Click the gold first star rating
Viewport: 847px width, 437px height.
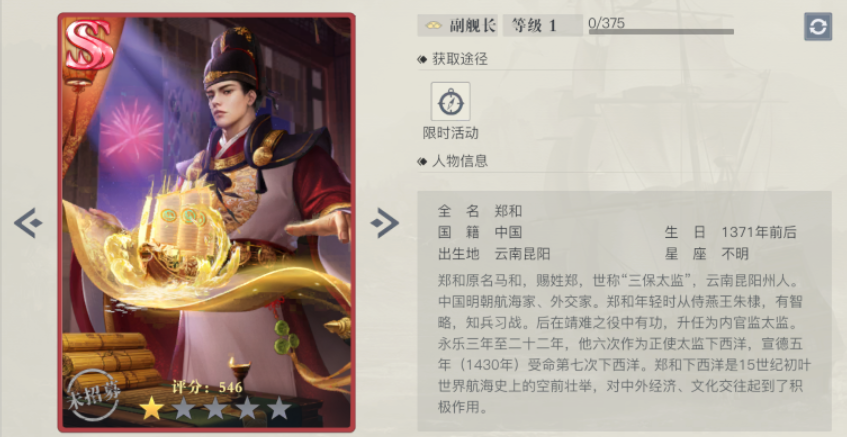click(x=152, y=409)
